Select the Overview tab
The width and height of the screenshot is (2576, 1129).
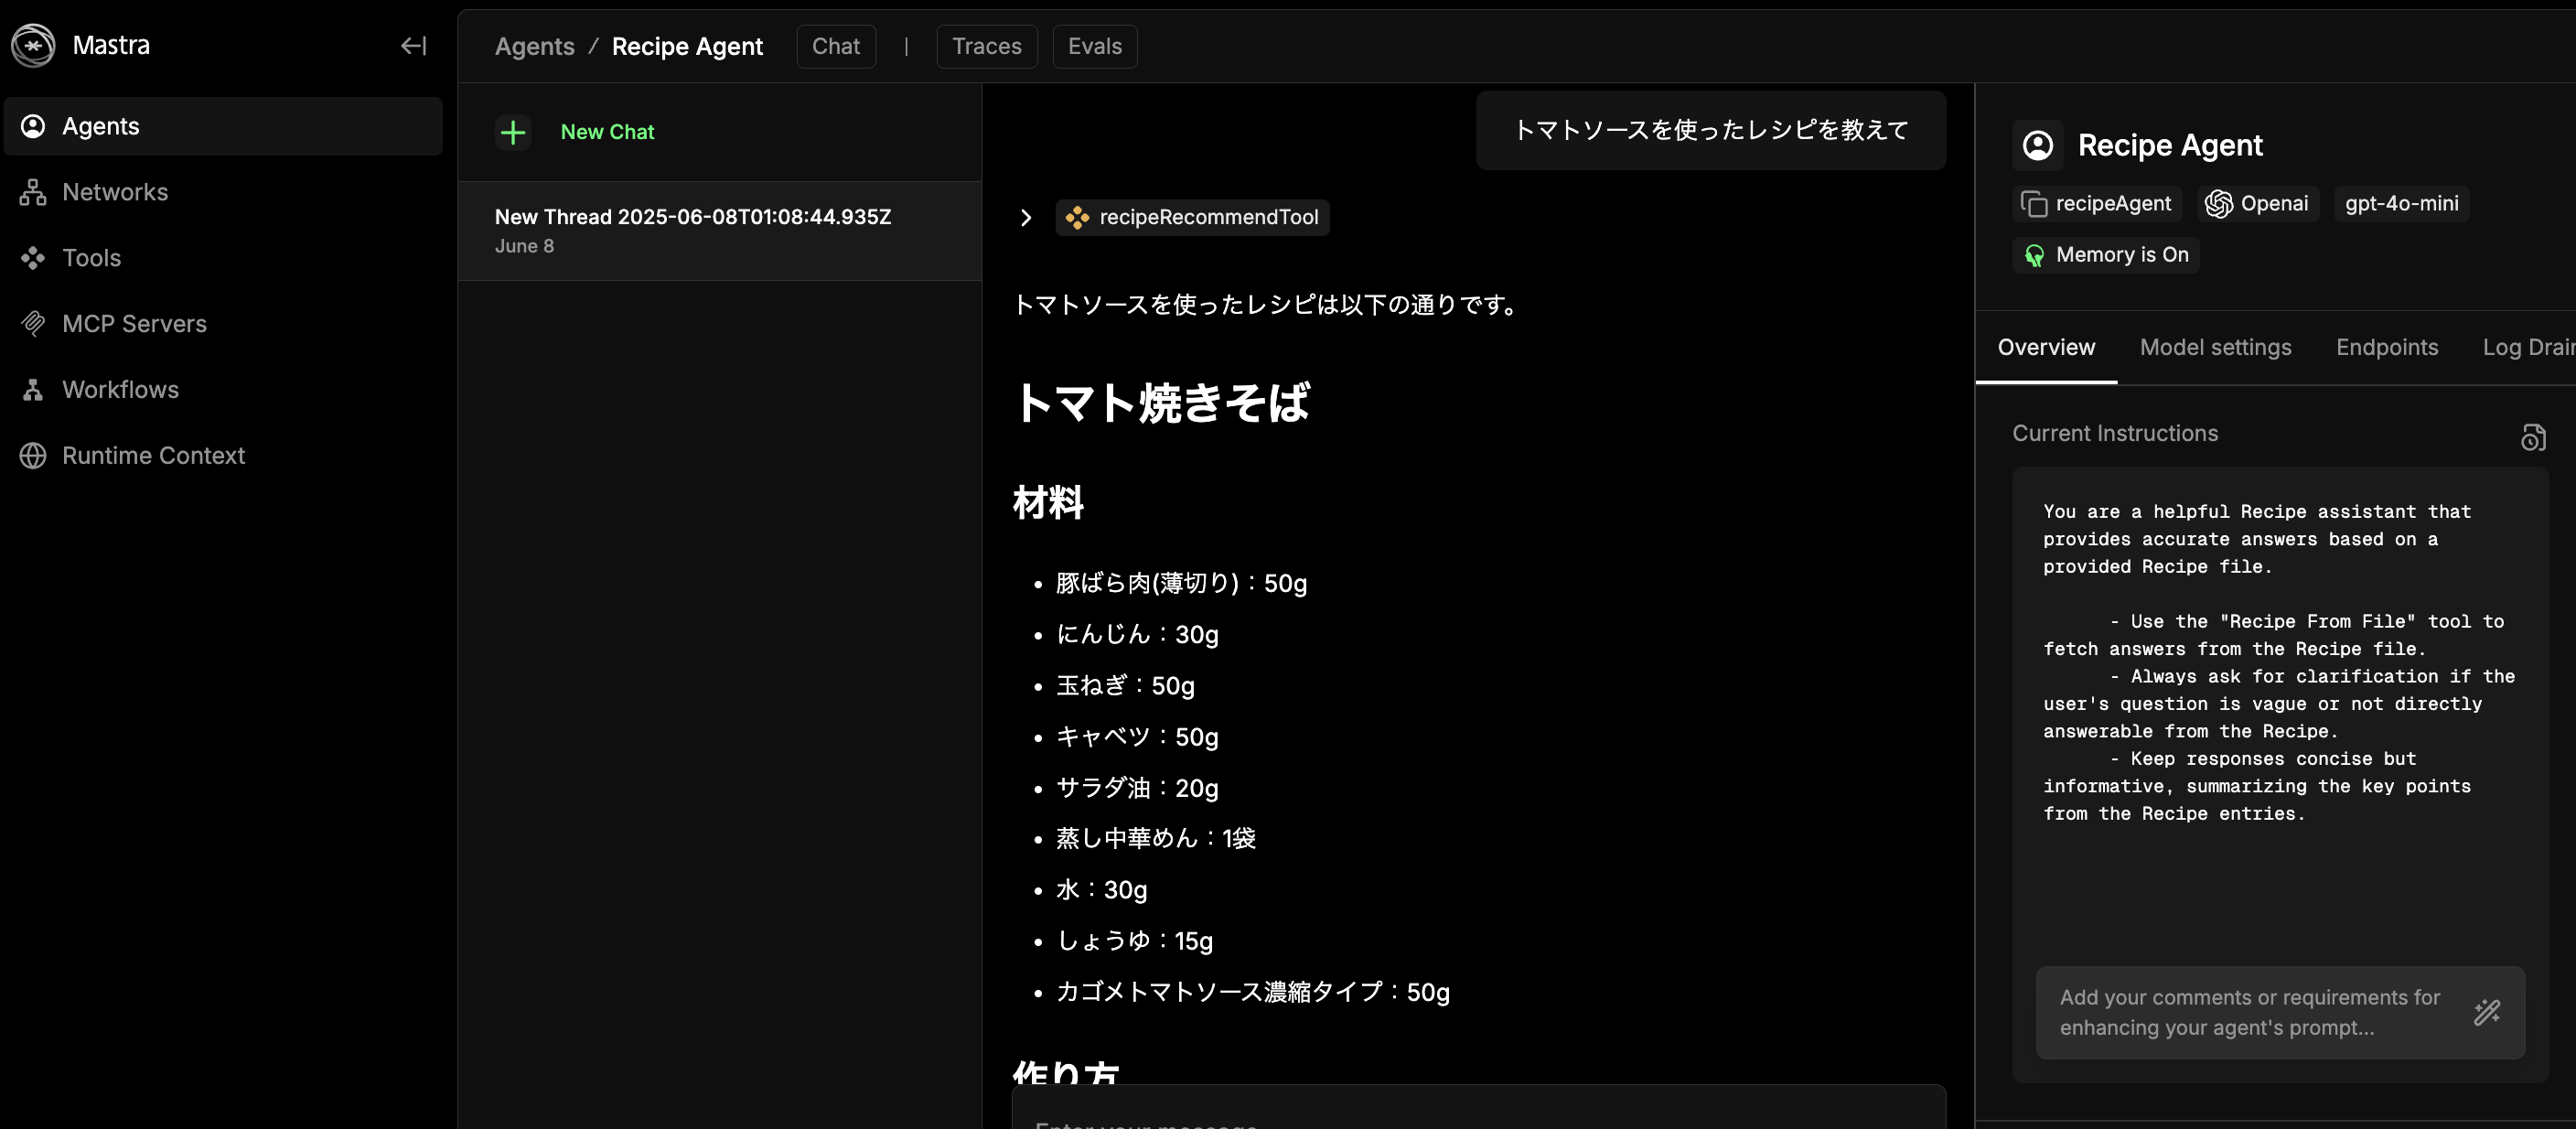2046,348
